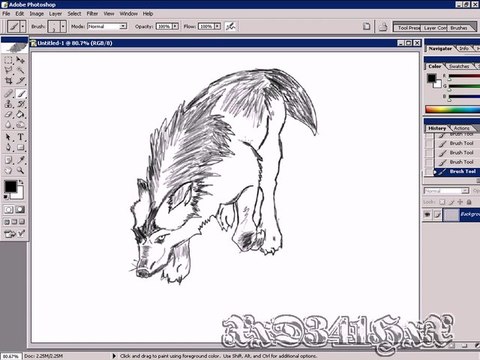Image resolution: width=480 pixels, height=360 pixels.
Task: Enable Edit in Quick Mask Mode
Action: click(20, 209)
